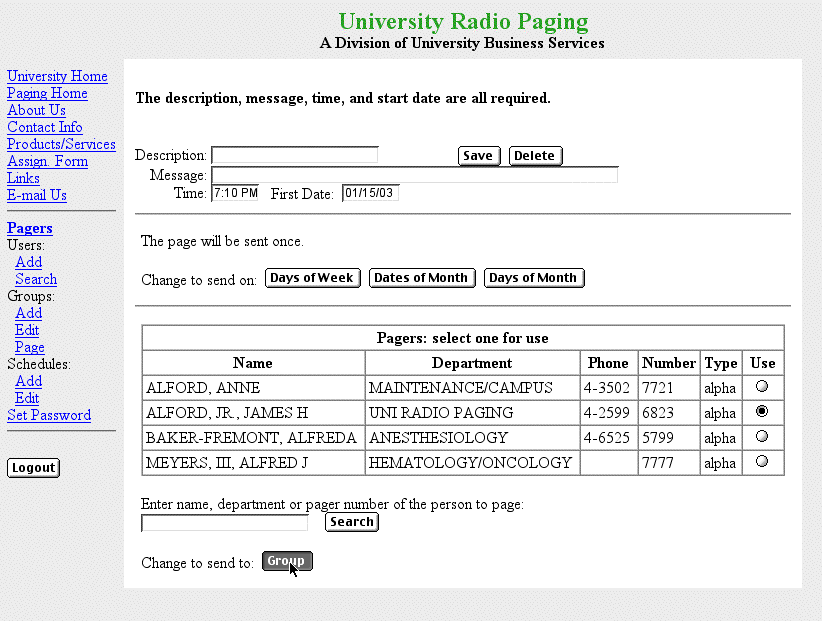Screen dimensions: 822x621
Task: Choose the Dates of Month button
Action: 421,278
